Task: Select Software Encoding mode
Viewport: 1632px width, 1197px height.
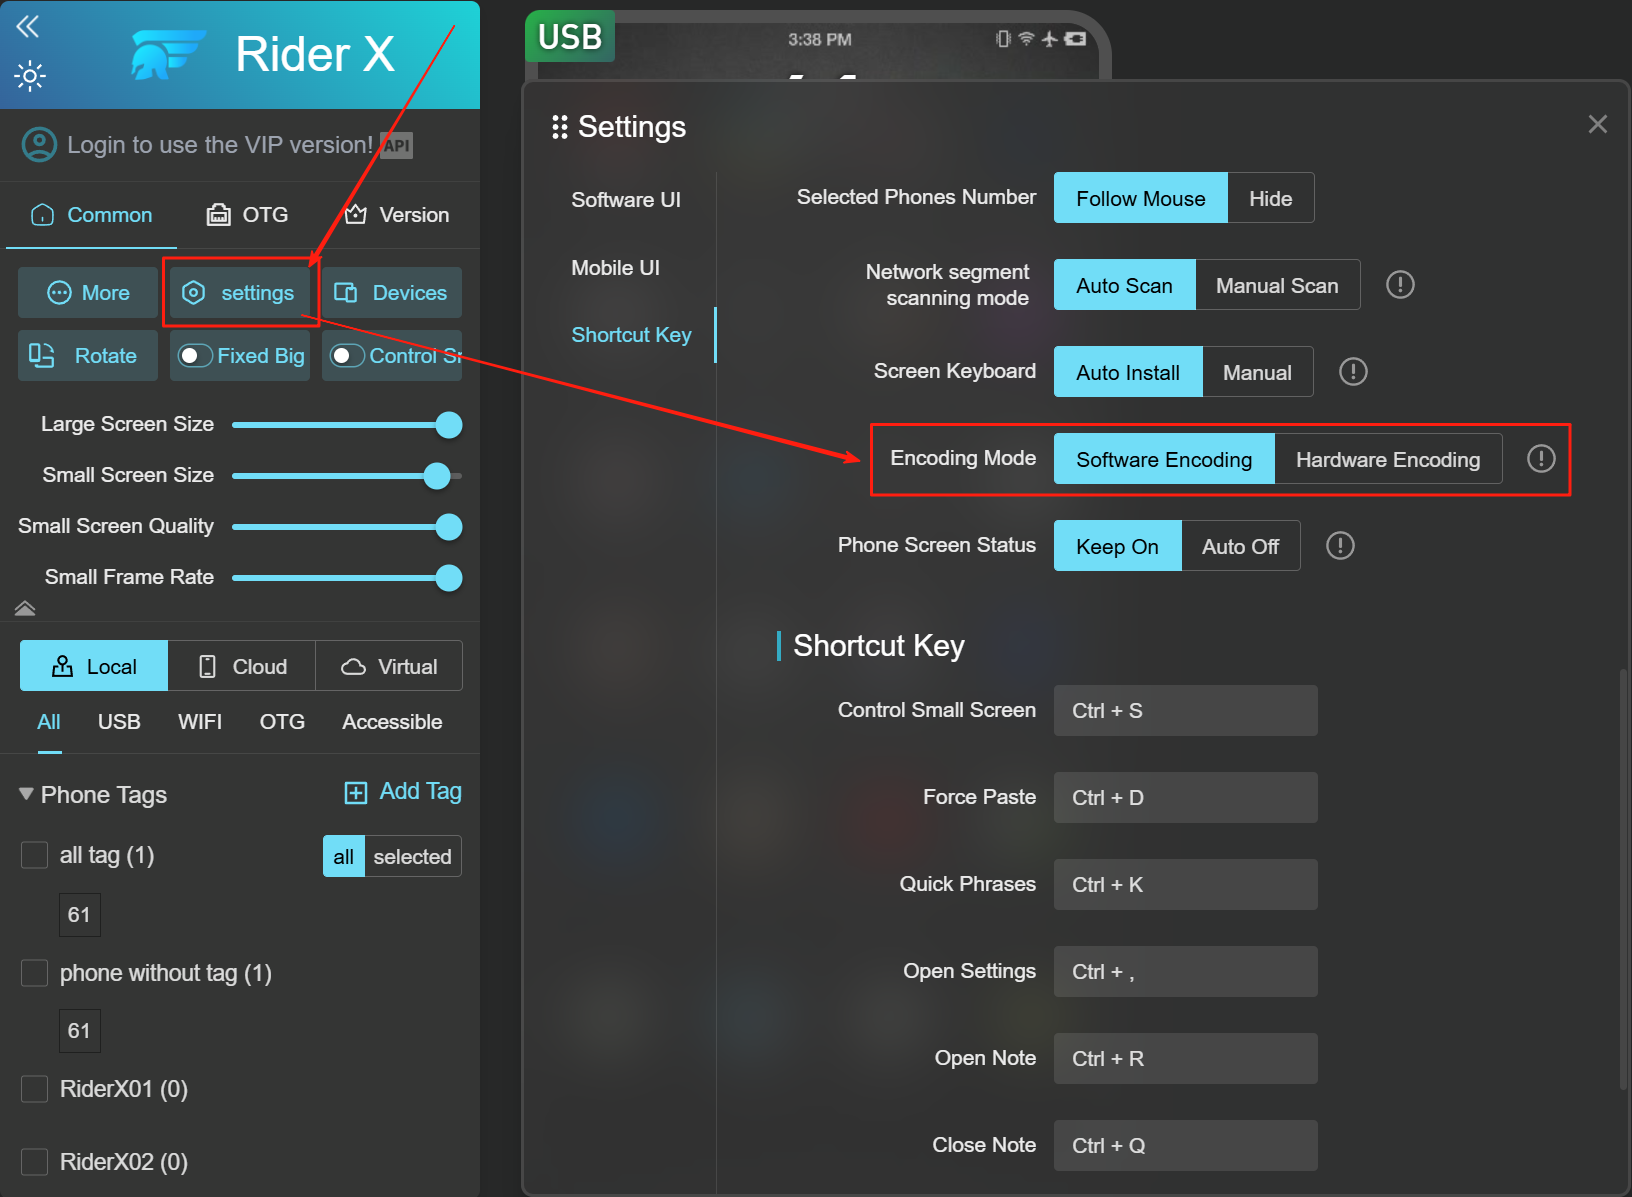Action: pos(1164,460)
